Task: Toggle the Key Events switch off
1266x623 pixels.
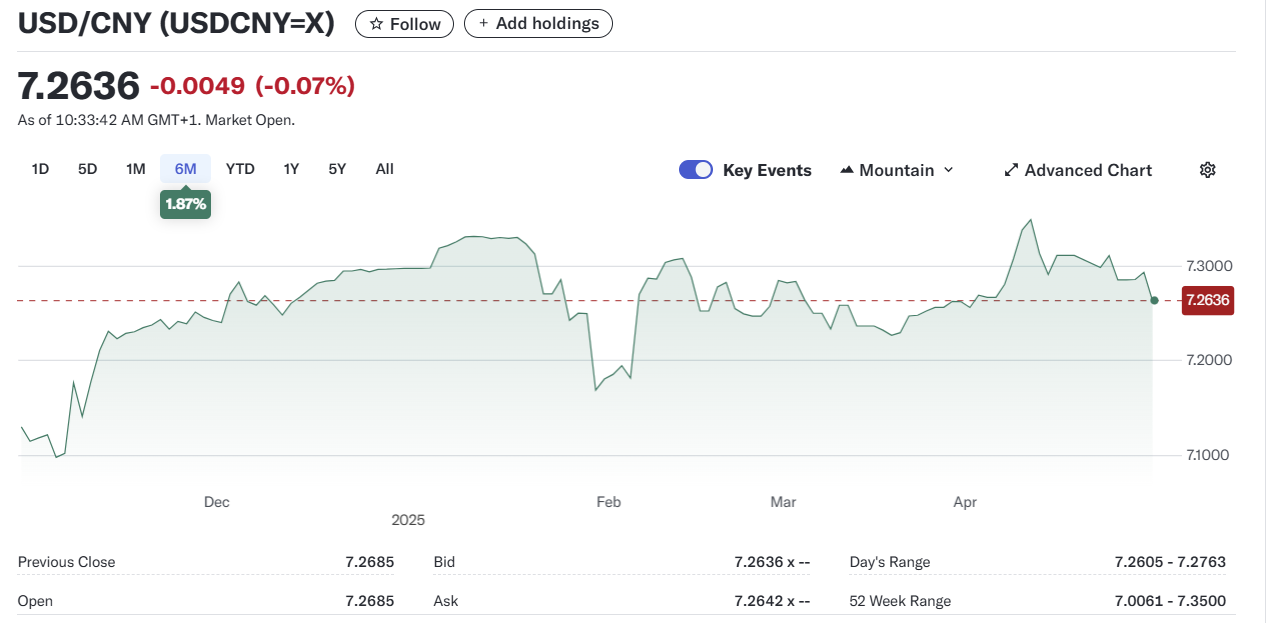Action: [x=696, y=170]
